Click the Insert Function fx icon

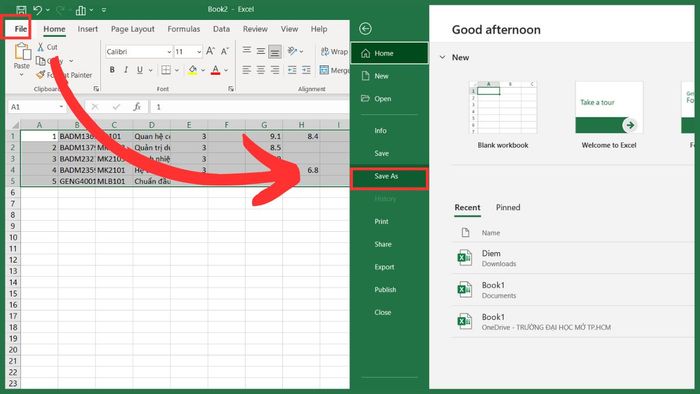click(x=137, y=107)
